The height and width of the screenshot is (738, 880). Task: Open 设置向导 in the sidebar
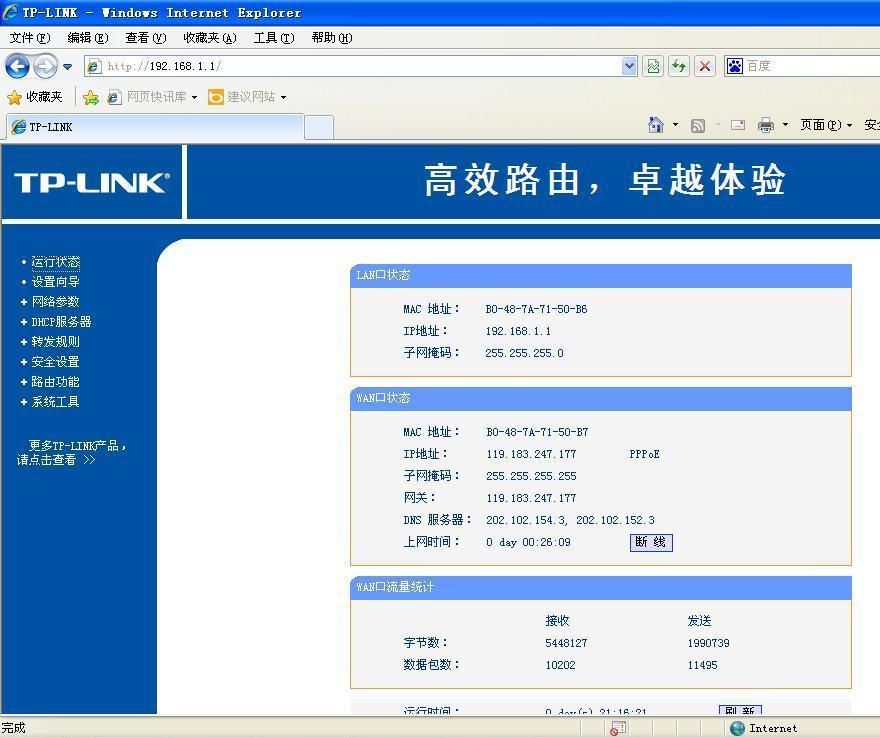click(x=55, y=282)
